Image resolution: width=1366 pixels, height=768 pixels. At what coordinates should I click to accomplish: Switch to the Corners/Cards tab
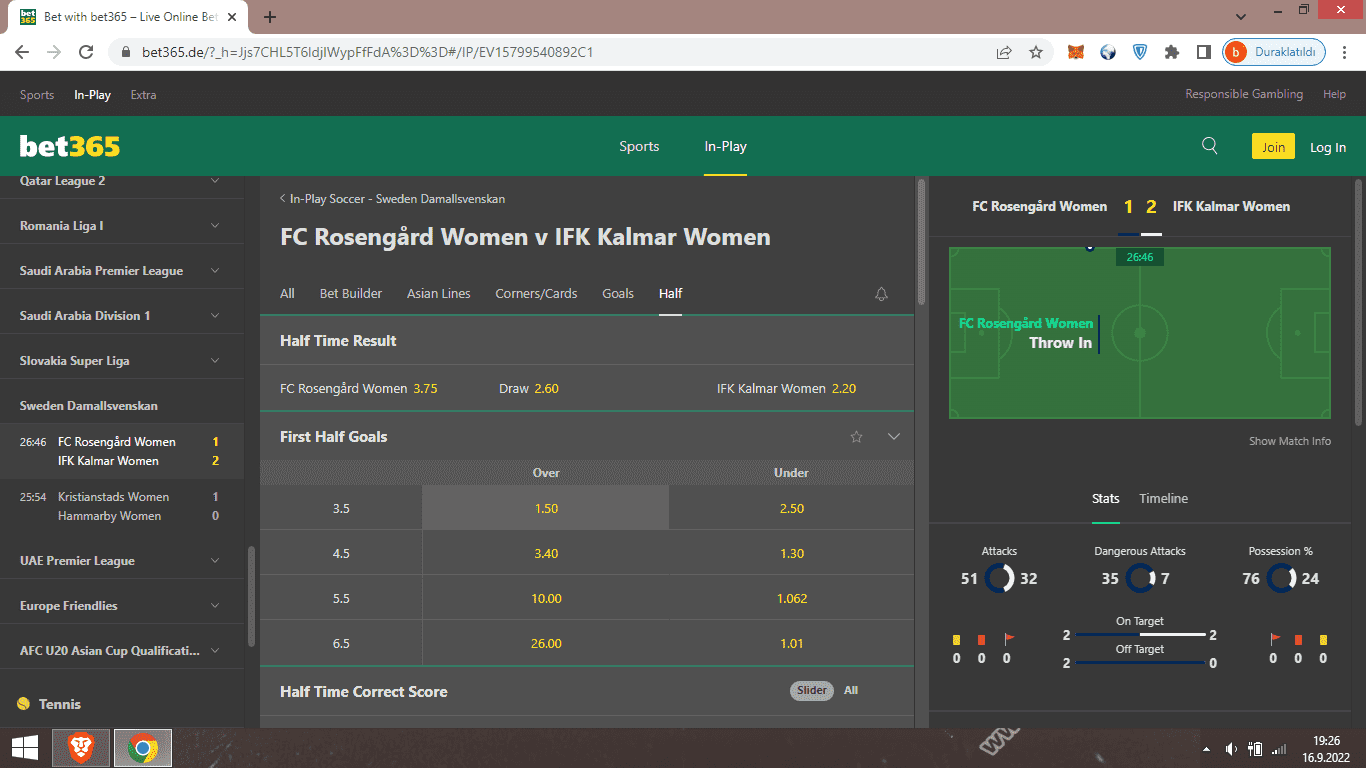pyautogui.click(x=536, y=293)
